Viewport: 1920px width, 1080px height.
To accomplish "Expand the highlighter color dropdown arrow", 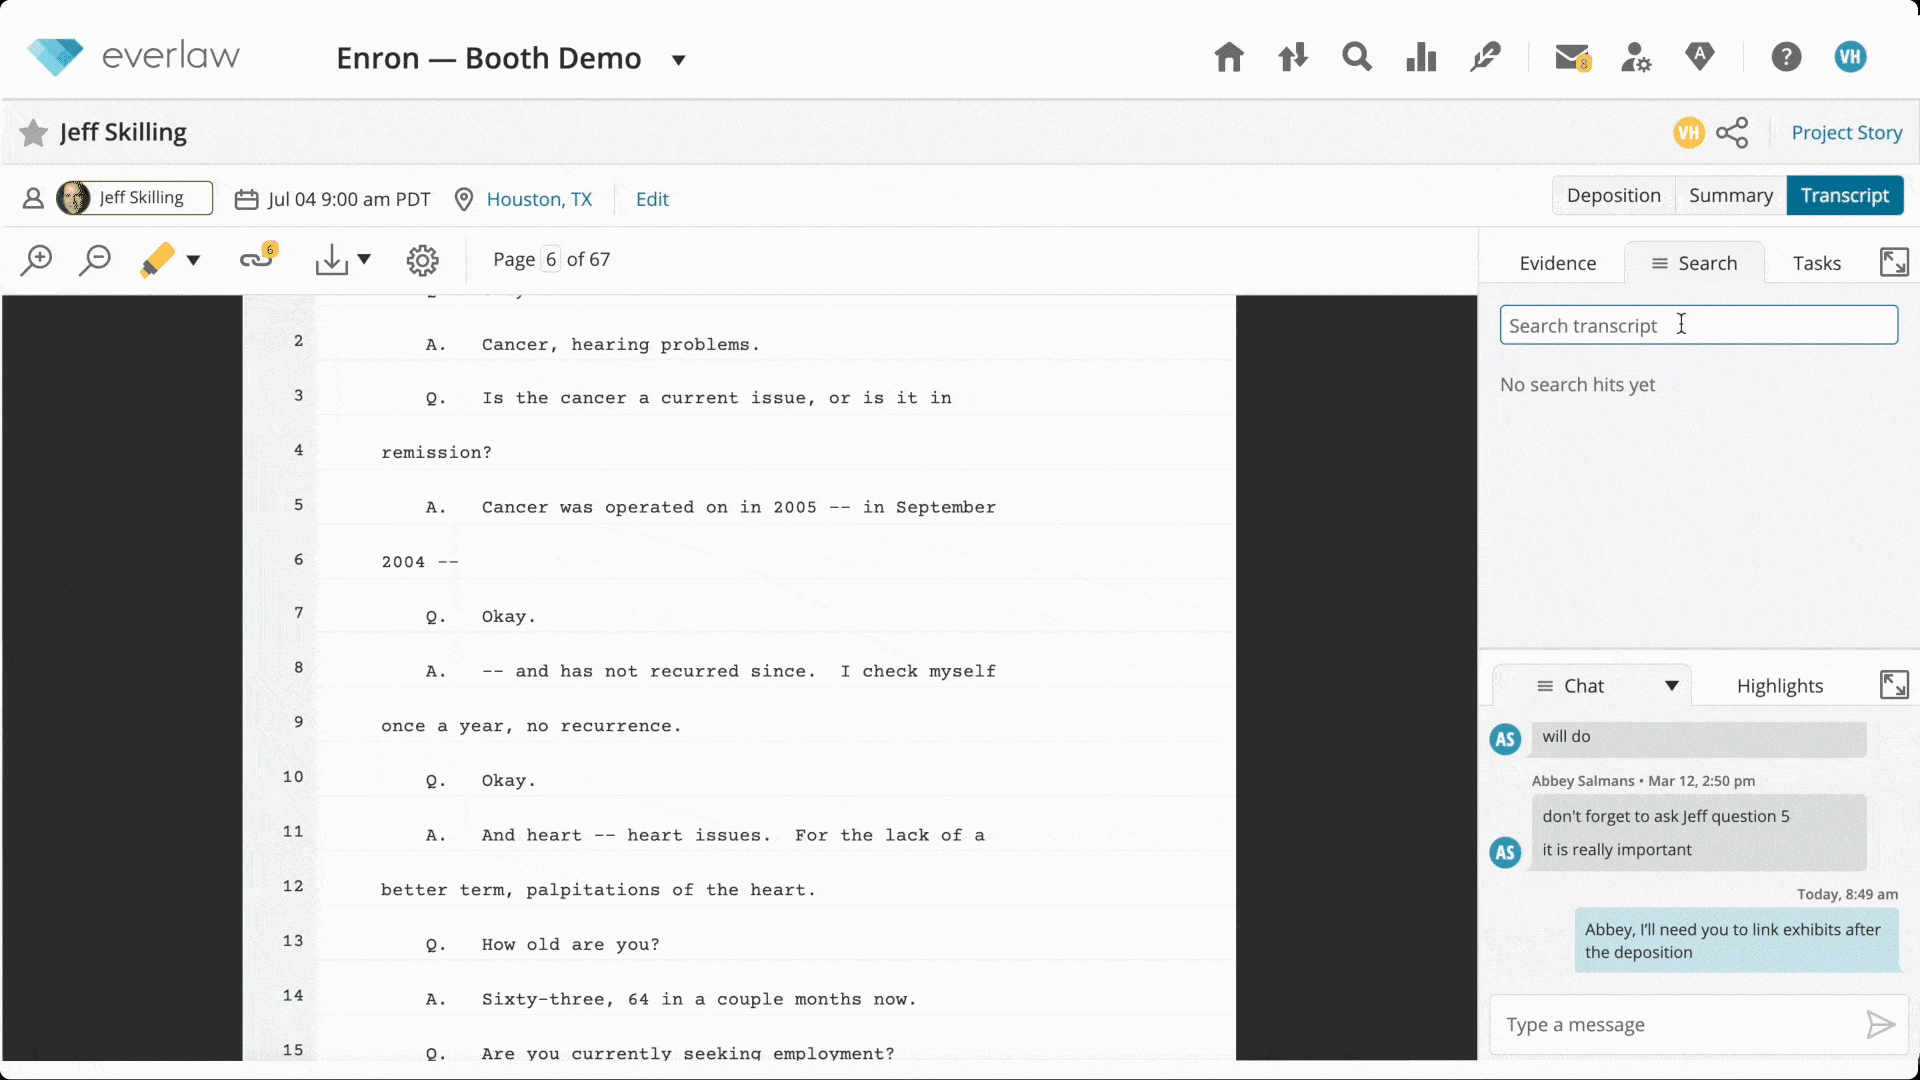I will (194, 260).
